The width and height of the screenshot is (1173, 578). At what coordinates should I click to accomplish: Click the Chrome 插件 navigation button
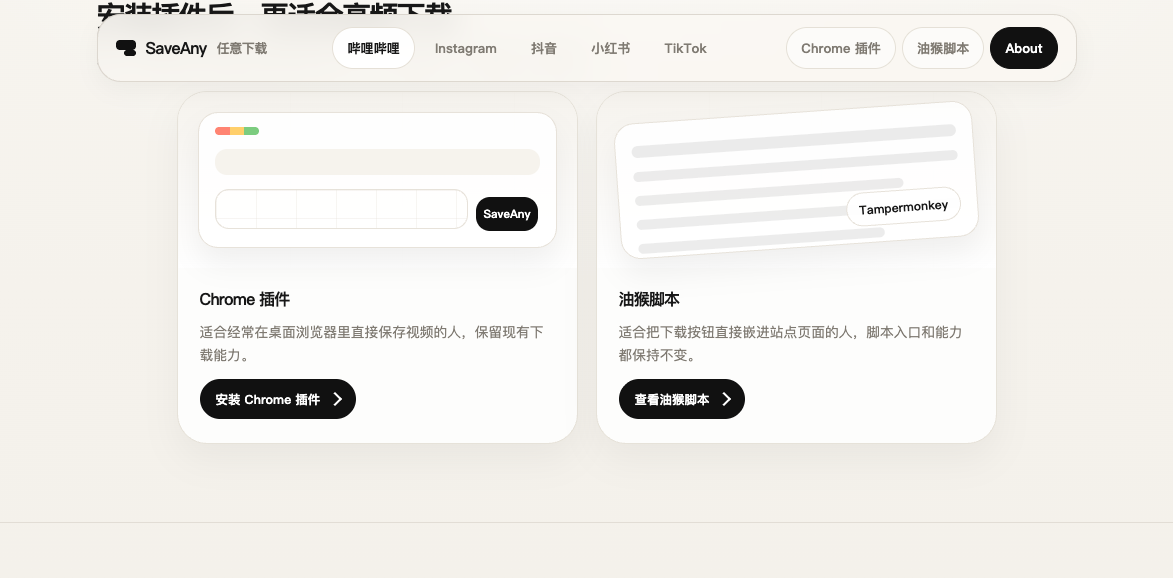840,47
